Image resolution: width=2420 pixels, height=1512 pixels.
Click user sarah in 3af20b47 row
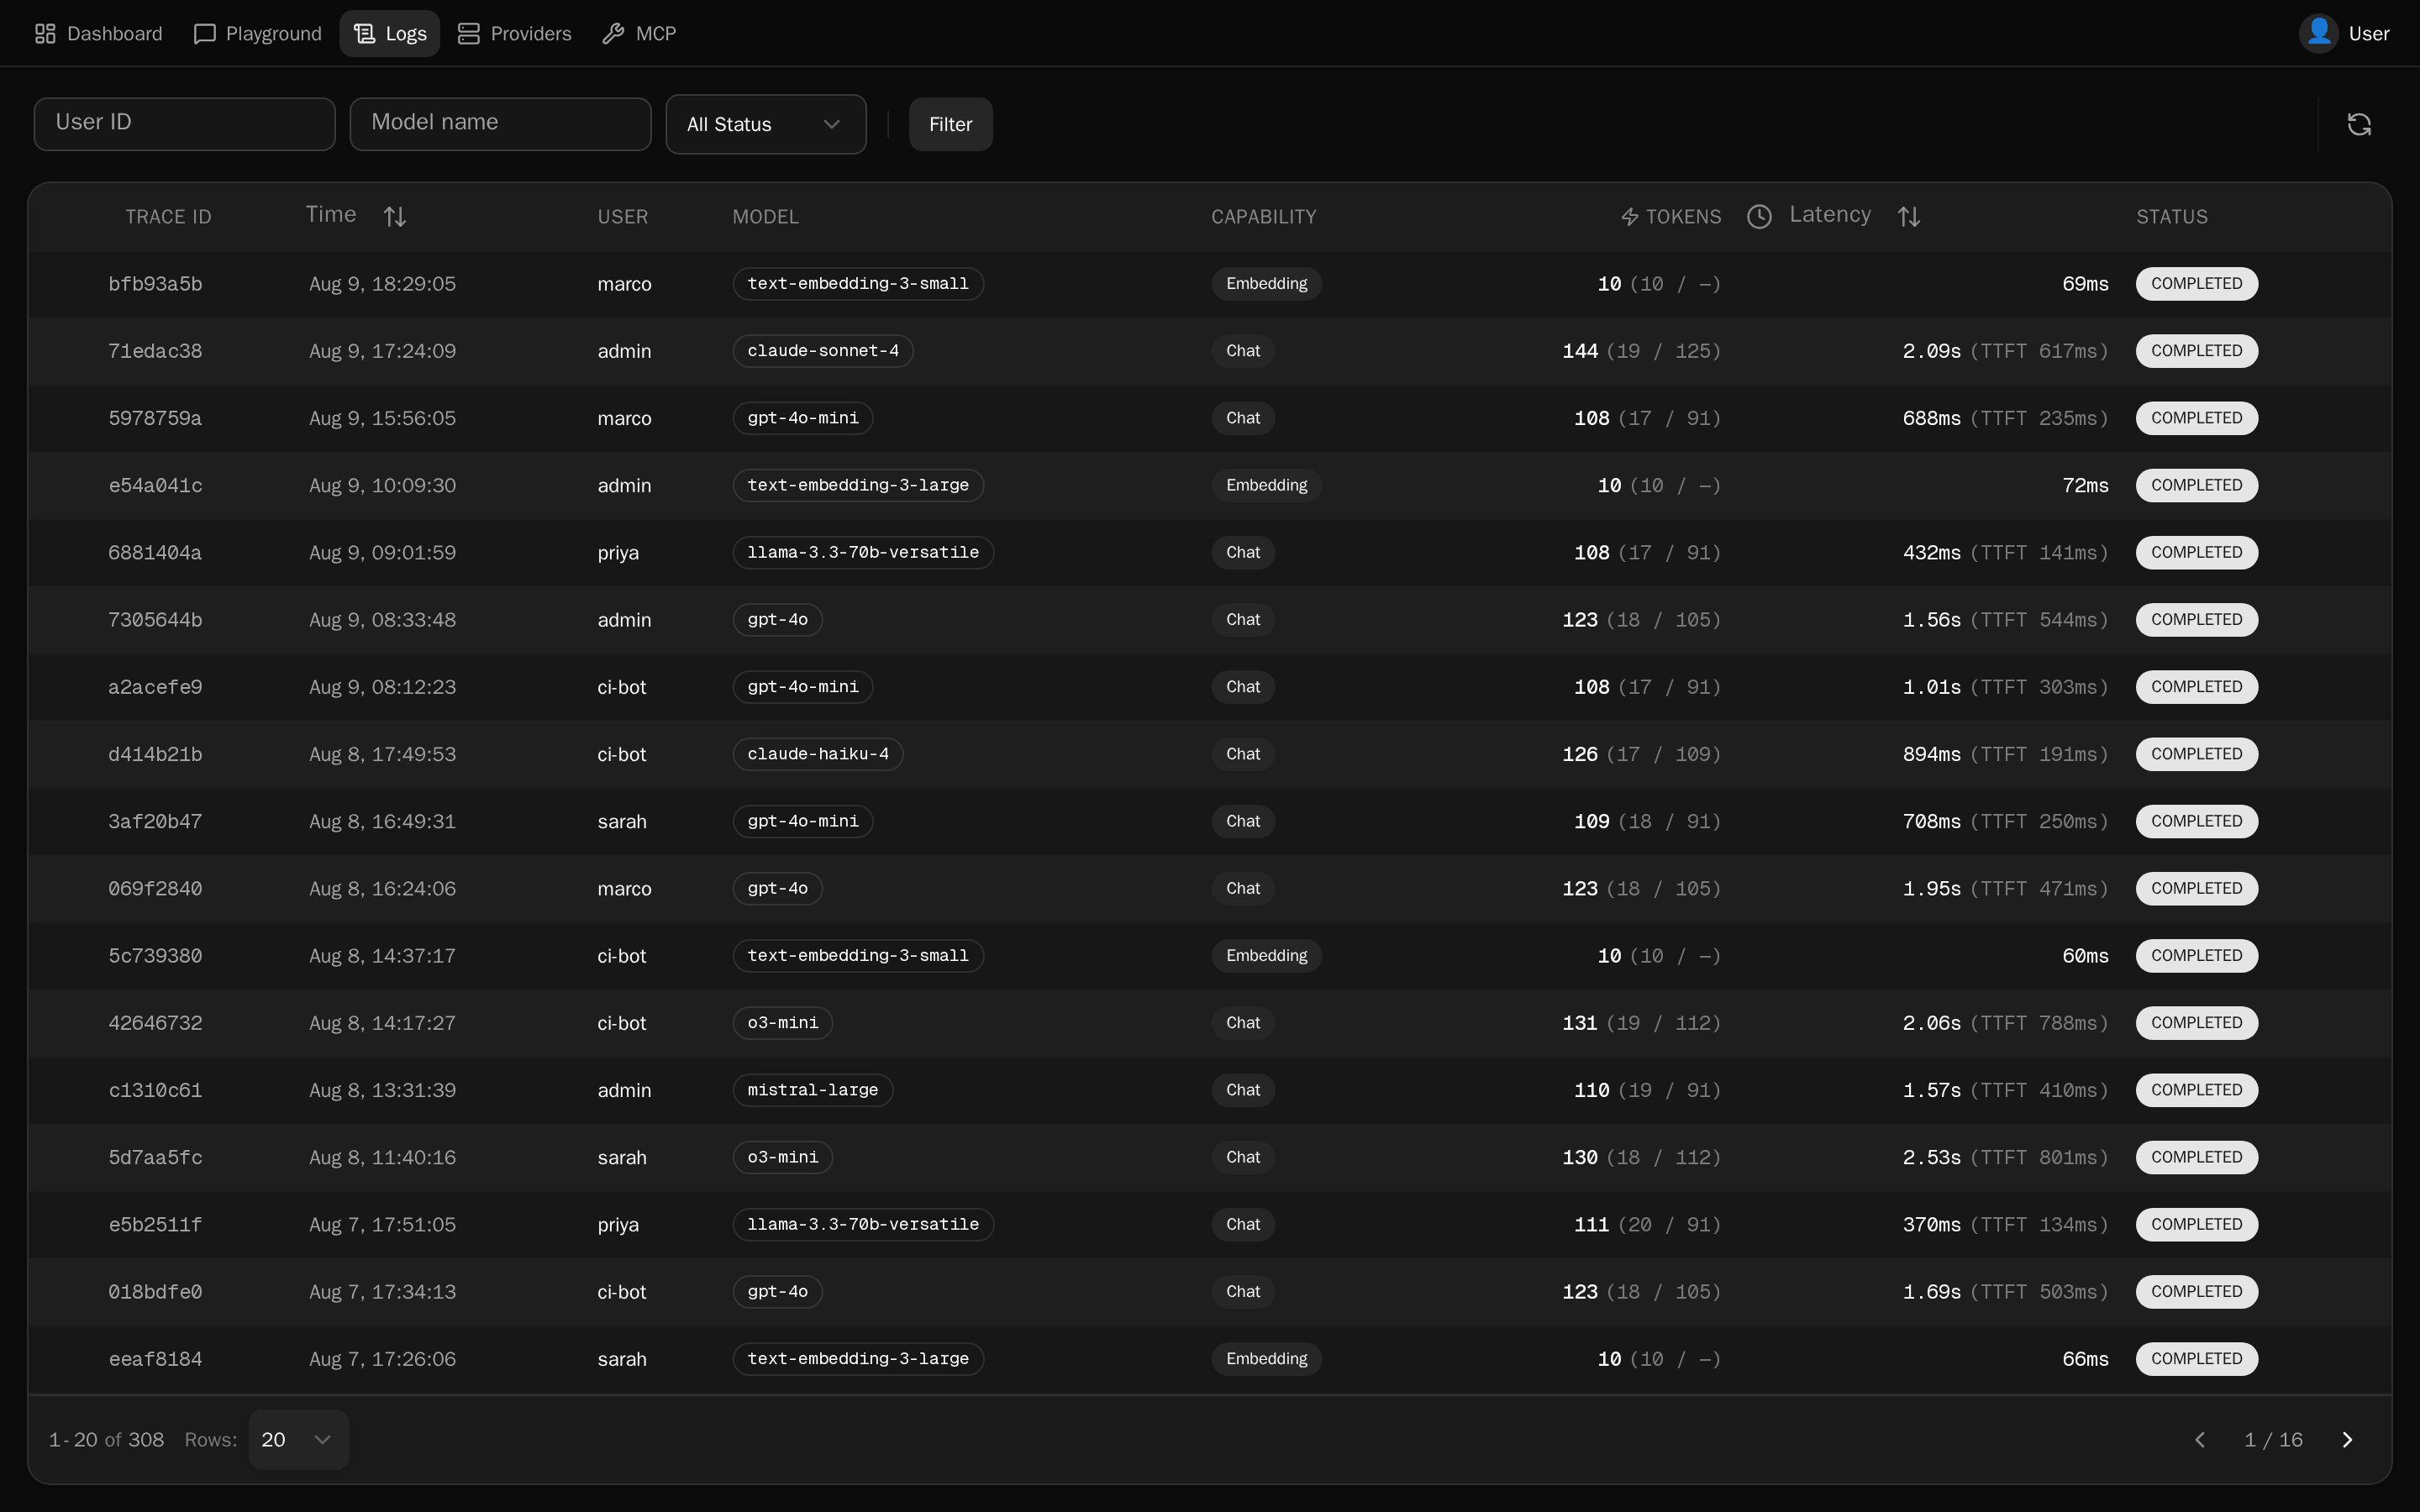(622, 821)
